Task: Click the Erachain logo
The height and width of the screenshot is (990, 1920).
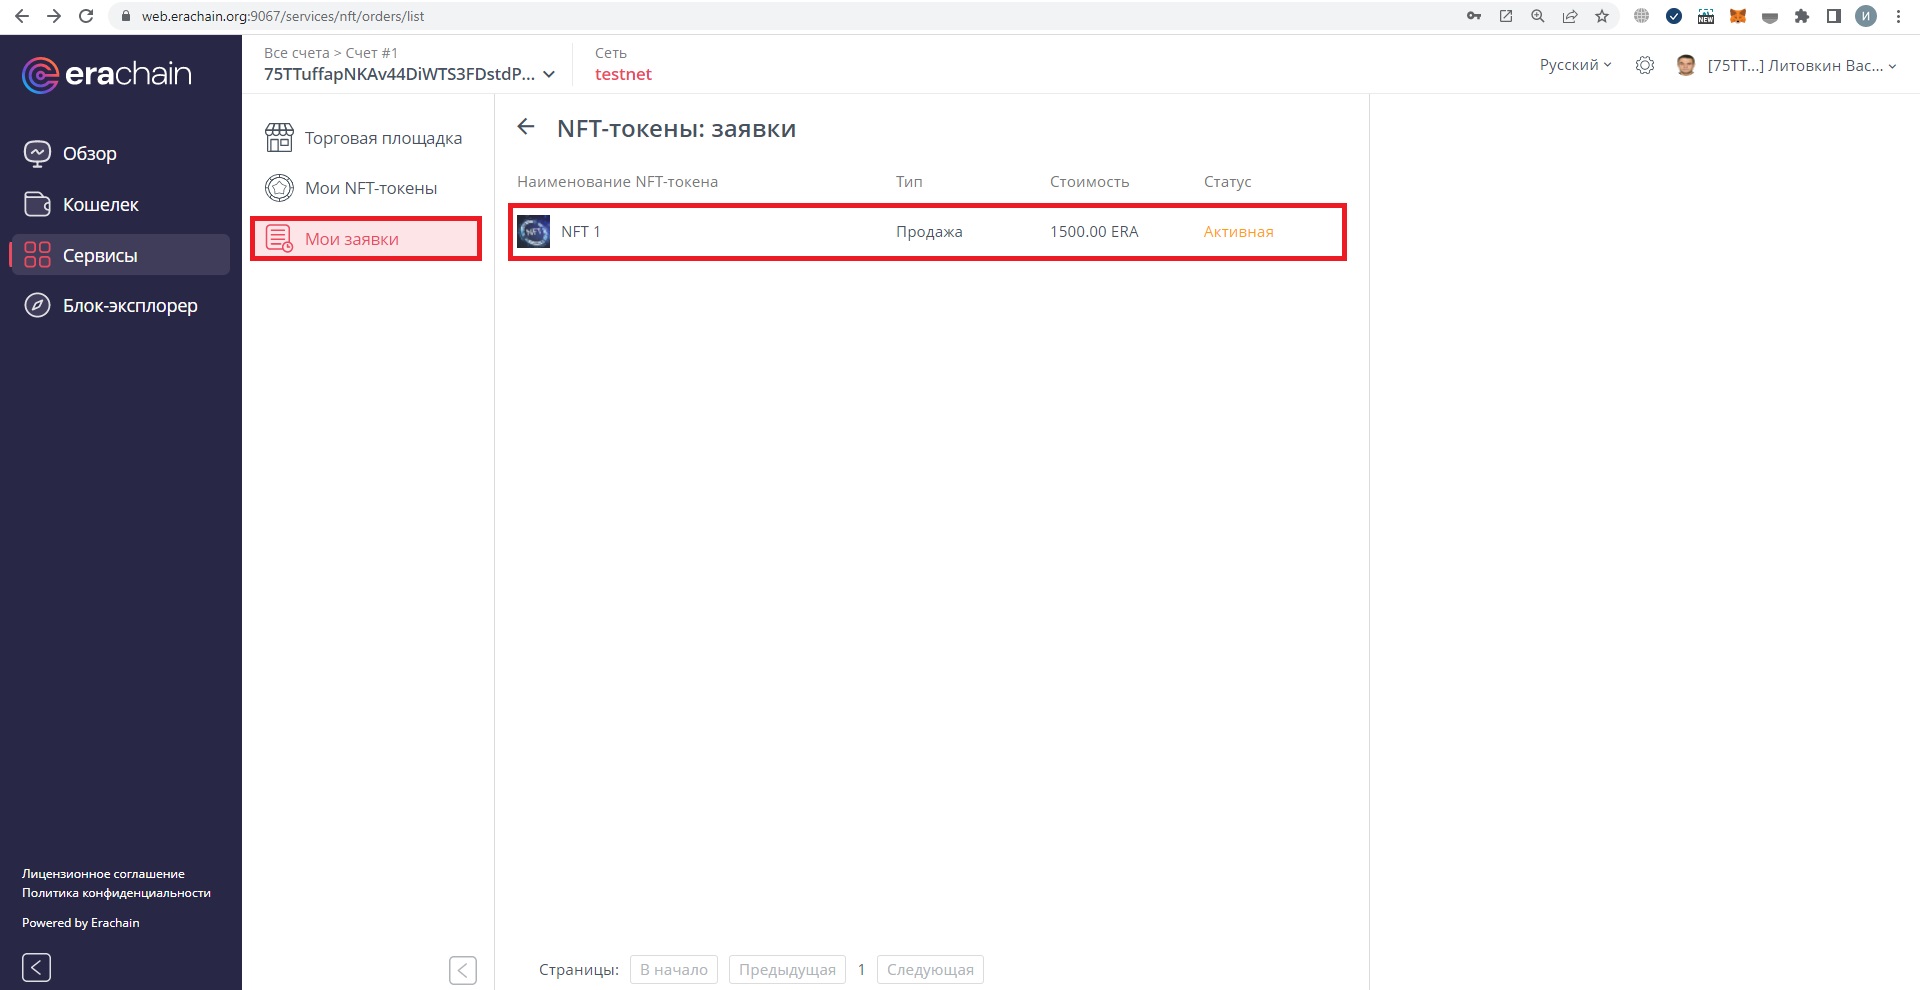Action: [x=106, y=75]
